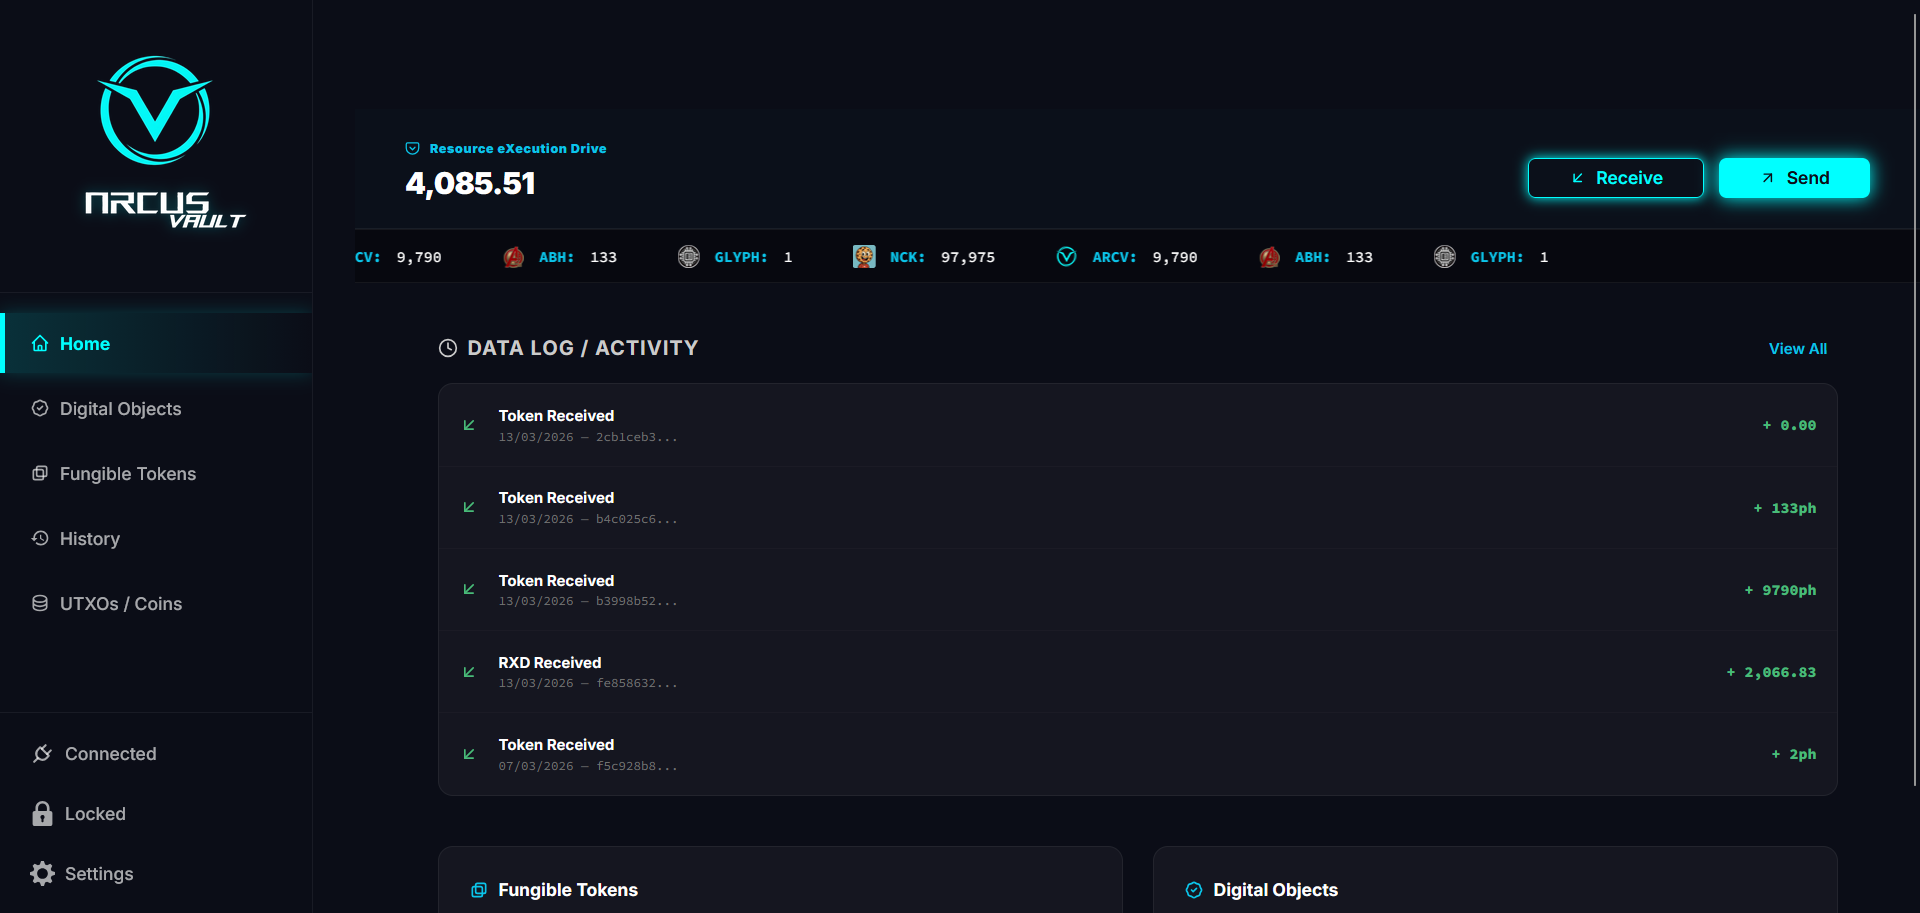The height and width of the screenshot is (913, 1920).
Task: Follow the View All activity link
Action: (x=1797, y=349)
